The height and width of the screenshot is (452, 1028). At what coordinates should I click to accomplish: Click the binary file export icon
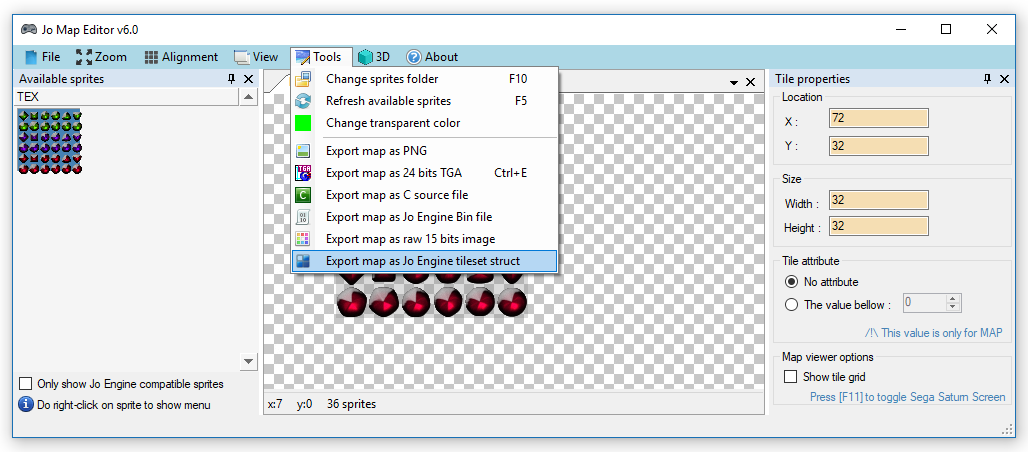click(x=303, y=217)
